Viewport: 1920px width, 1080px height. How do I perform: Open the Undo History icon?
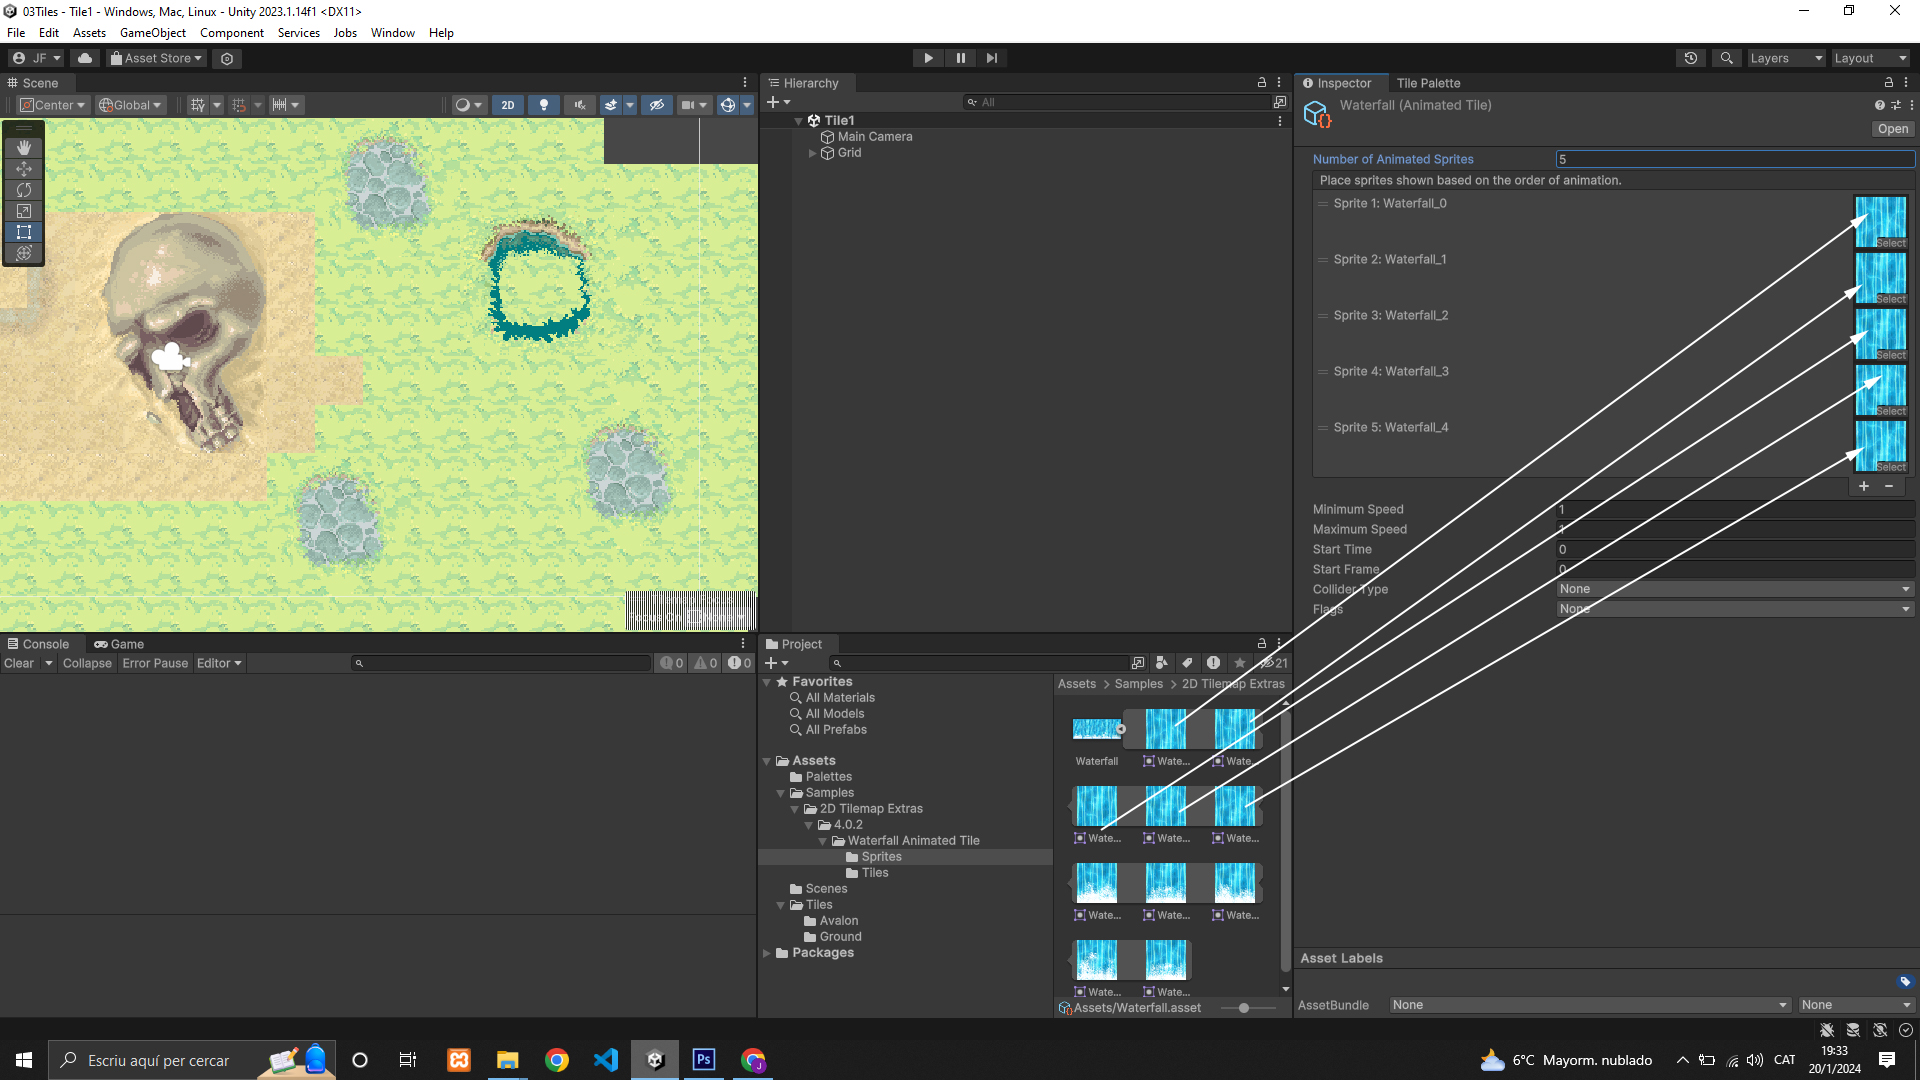point(1690,58)
